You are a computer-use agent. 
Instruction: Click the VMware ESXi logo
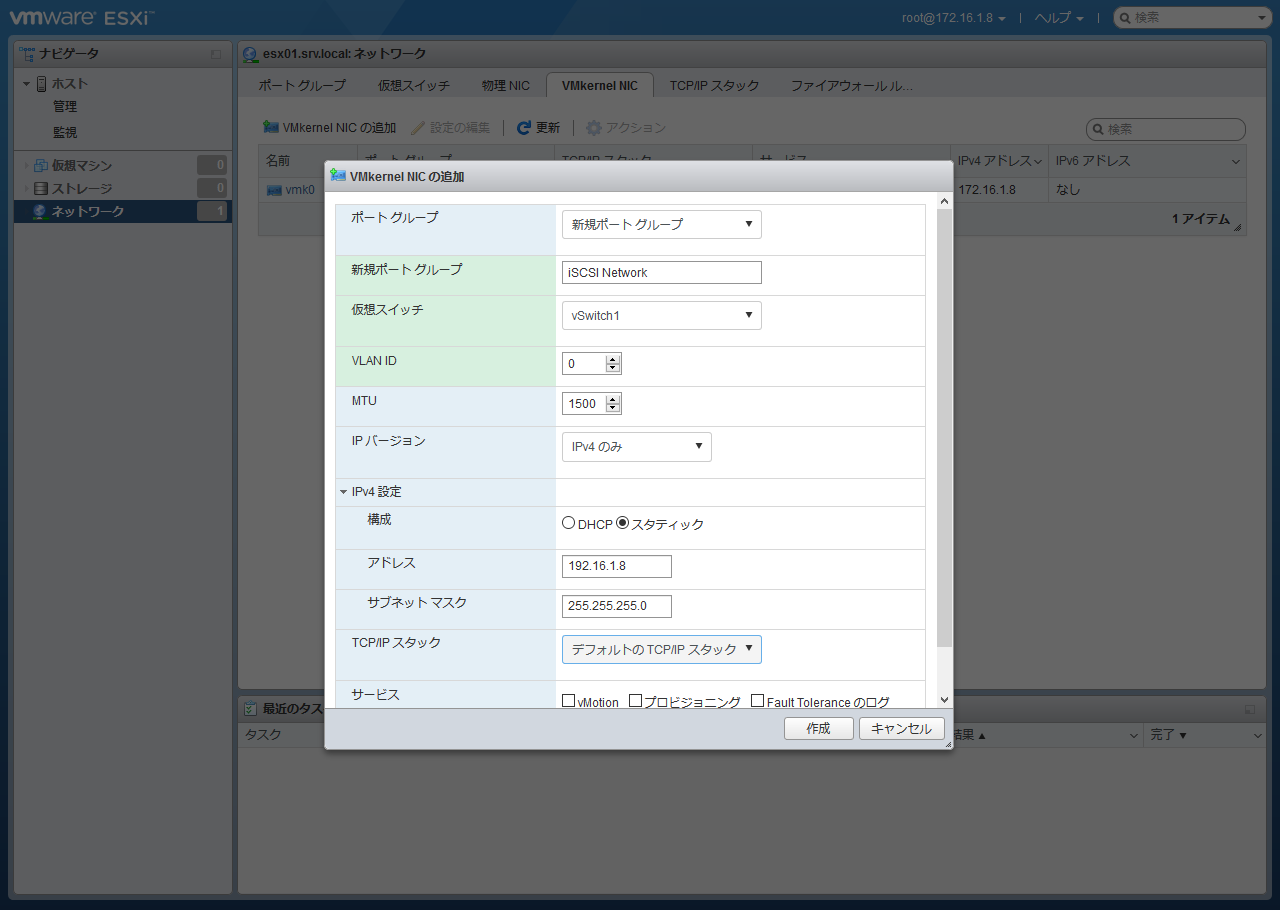pyautogui.click(x=83, y=17)
